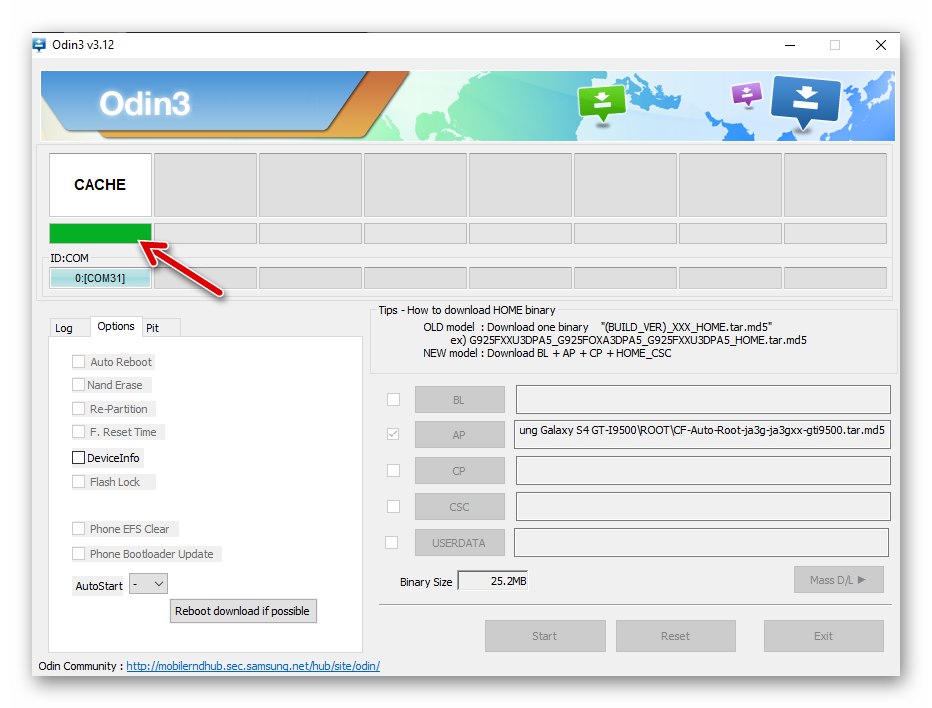Click the Exit button
This screenshot has height=708, width=932.
click(x=824, y=636)
